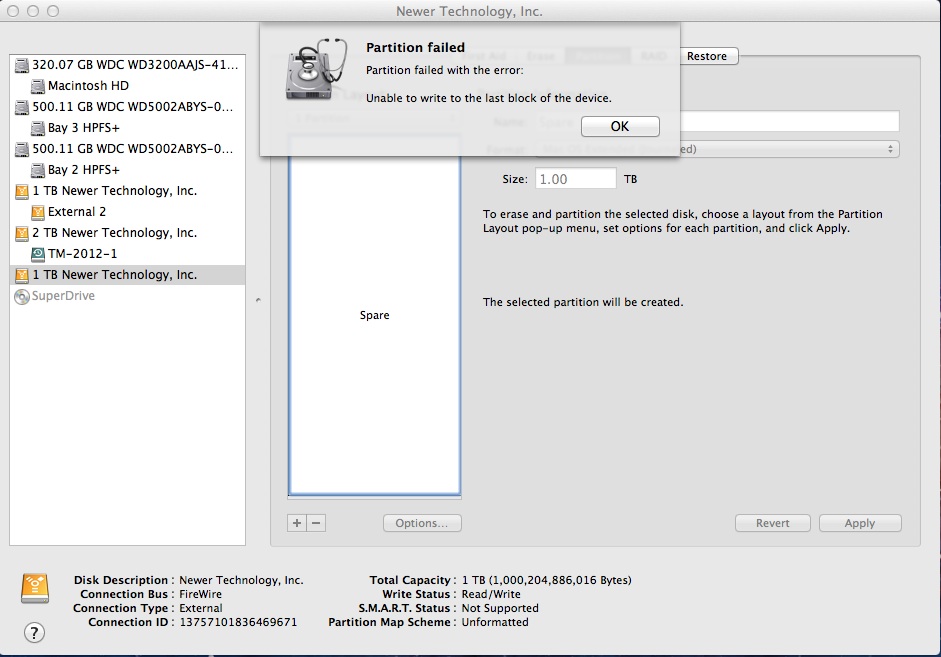Click the External 2 orange FireWire icon

coord(38,212)
